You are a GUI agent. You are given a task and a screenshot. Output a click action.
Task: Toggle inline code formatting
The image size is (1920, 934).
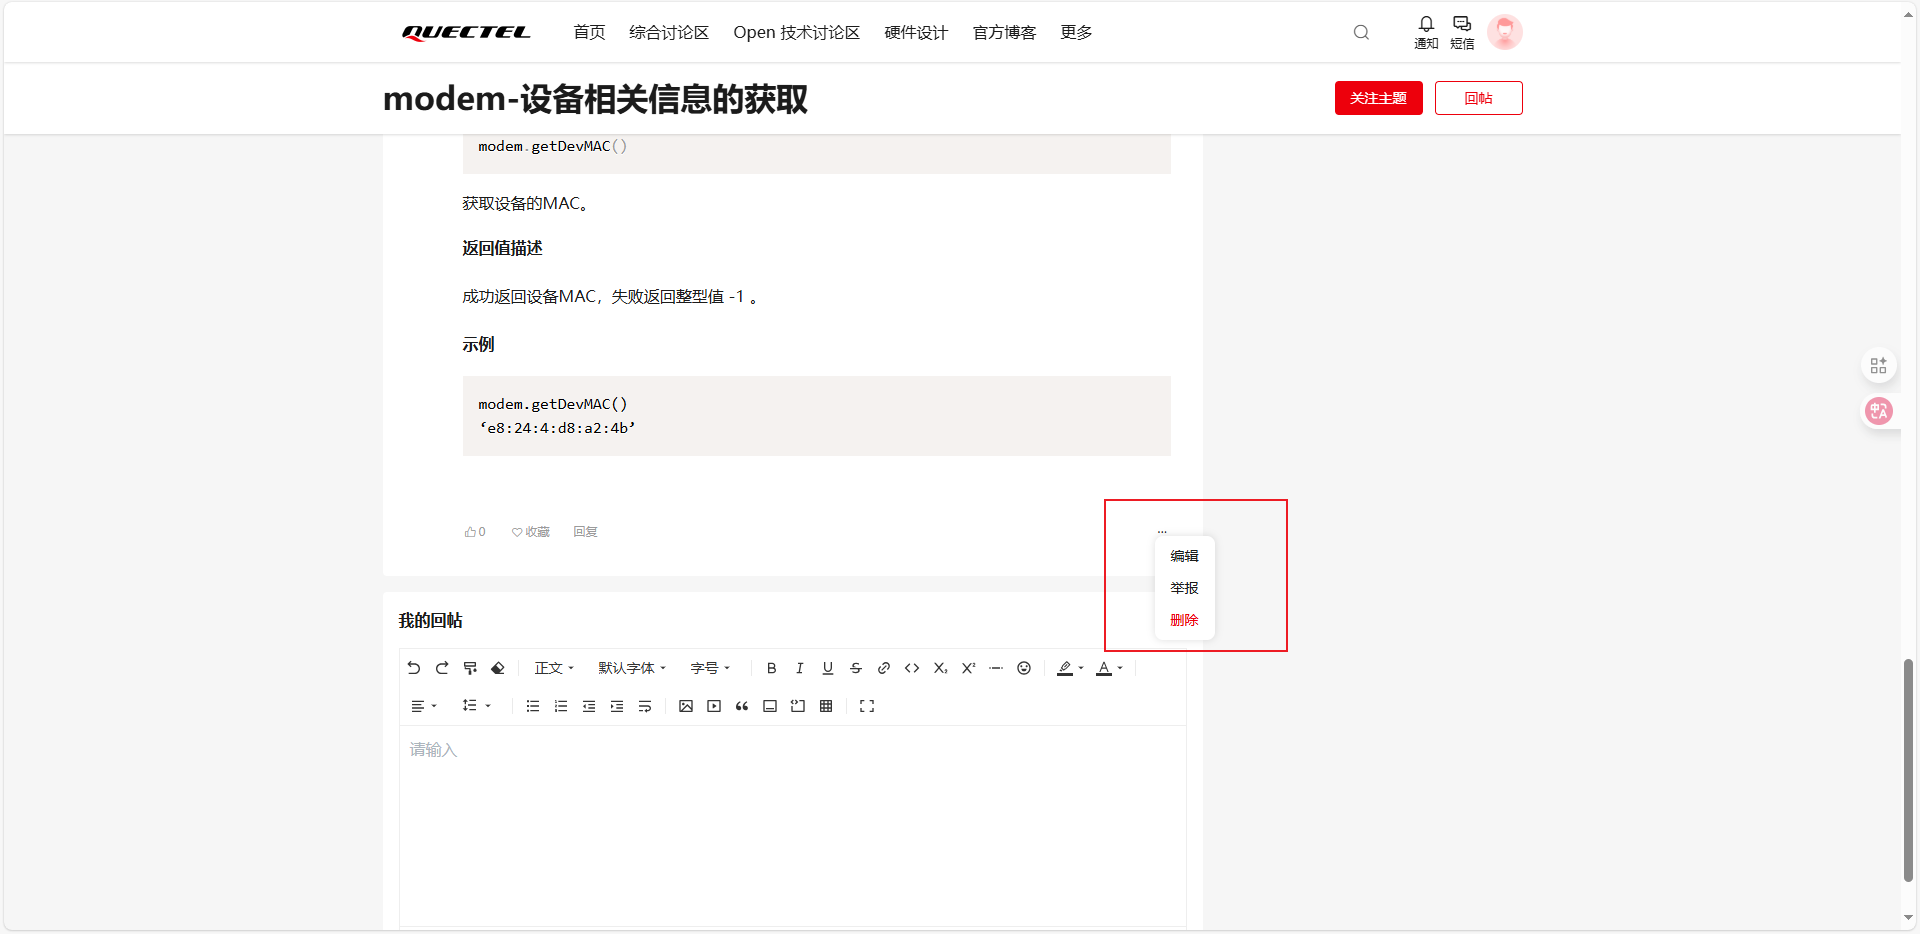(x=912, y=668)
